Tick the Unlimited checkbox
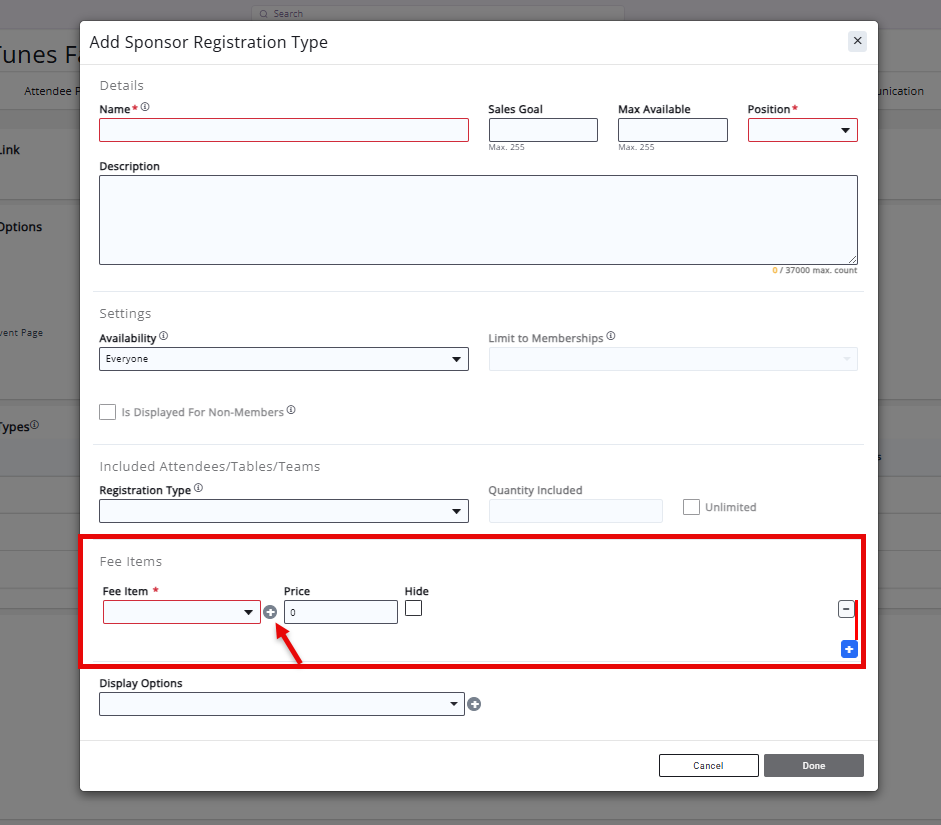Image resolution: width=941 pixels, height=825 pixels. 691,507
